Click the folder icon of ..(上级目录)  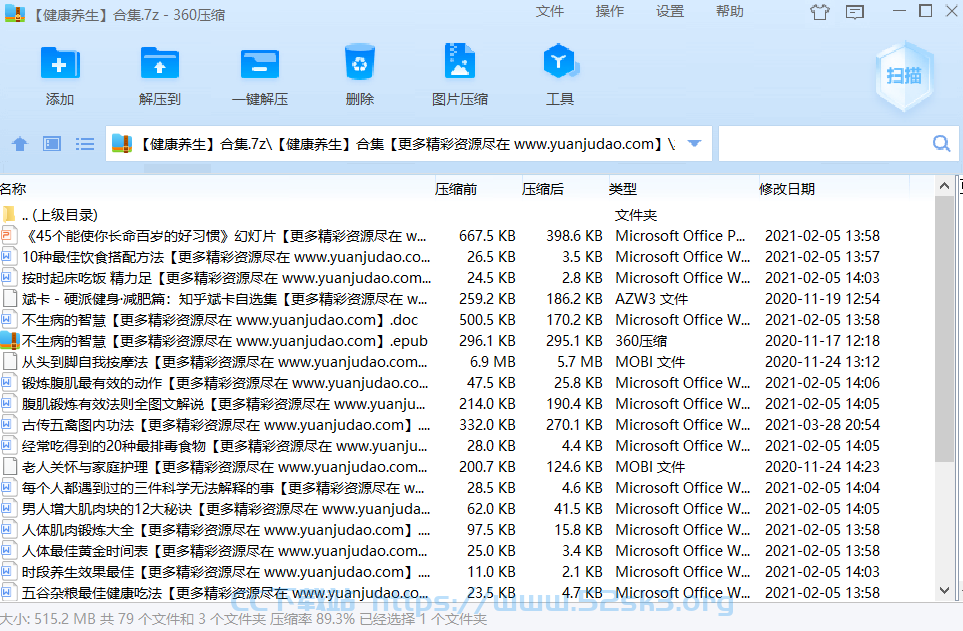[x=9, y=214]
